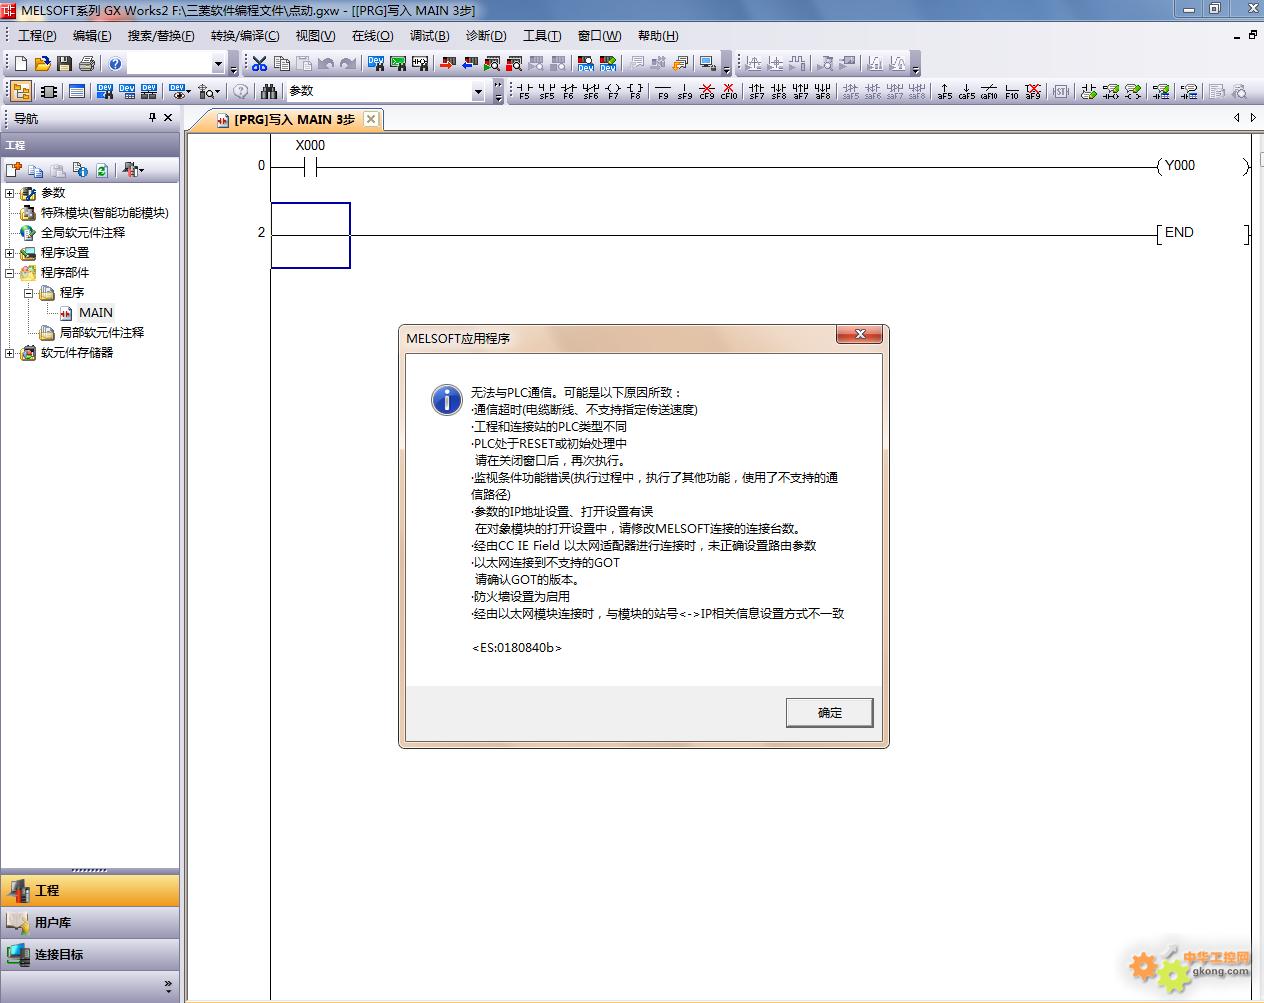Viewport: 1264px width, 1003px height.
Task: Click the refresh icon in project panel
Action: click(102, 170)
